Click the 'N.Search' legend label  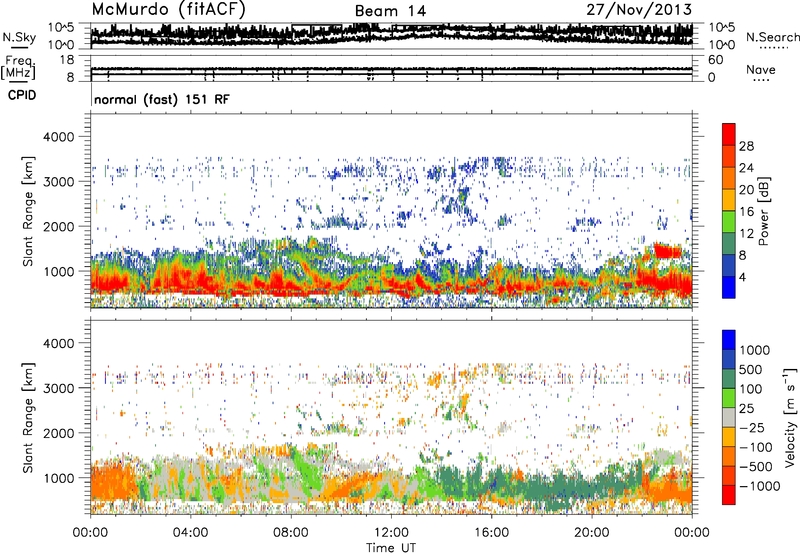point(773,37)
